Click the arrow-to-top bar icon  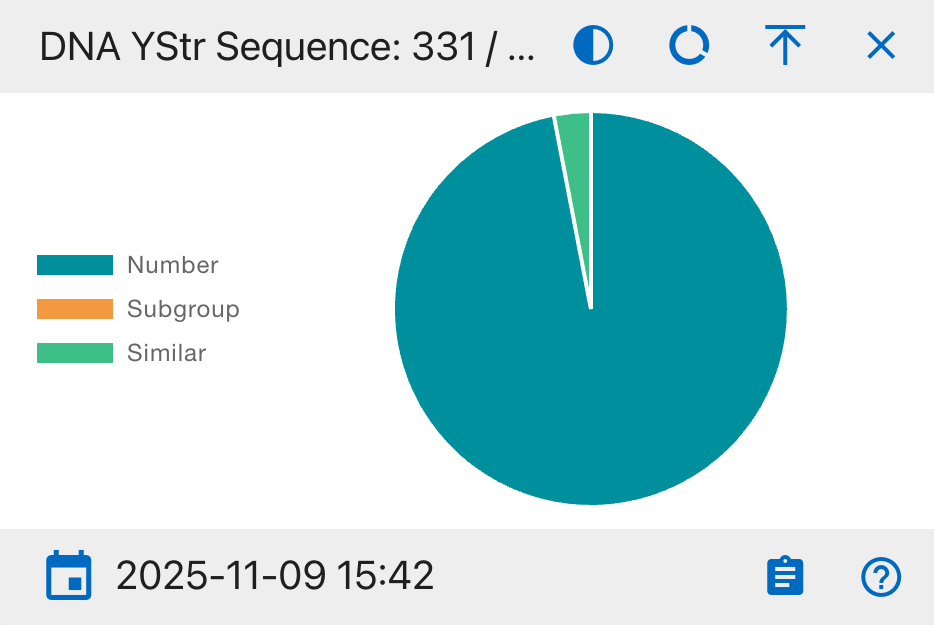click(785, 45)
